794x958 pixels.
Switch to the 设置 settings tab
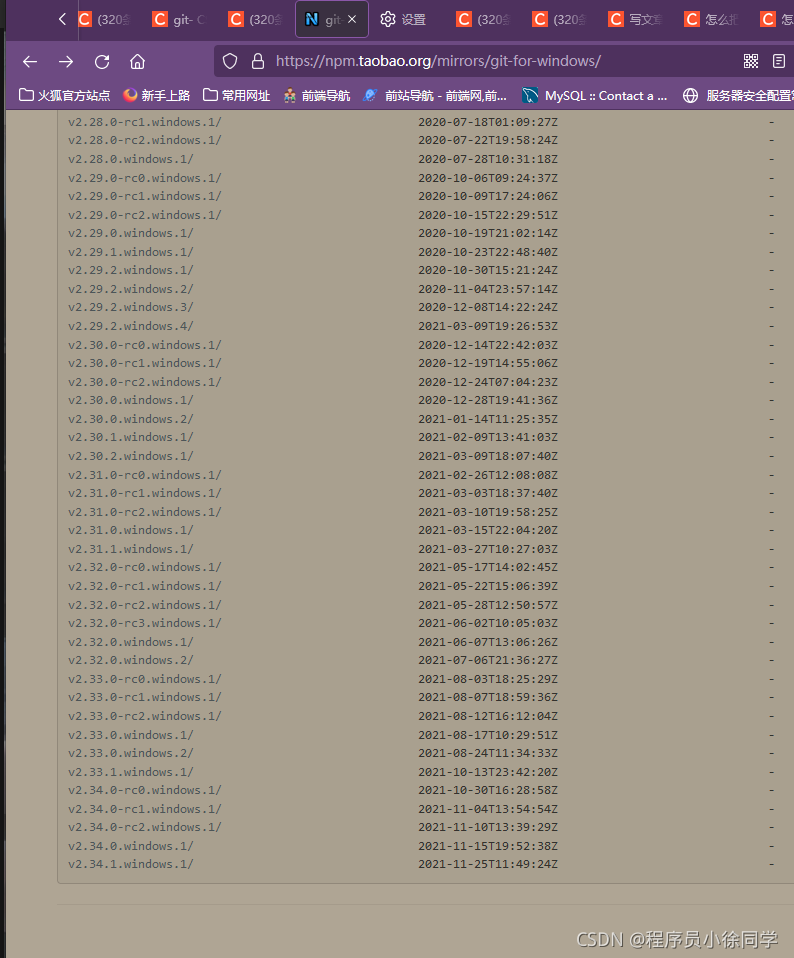tap(404, 20)
